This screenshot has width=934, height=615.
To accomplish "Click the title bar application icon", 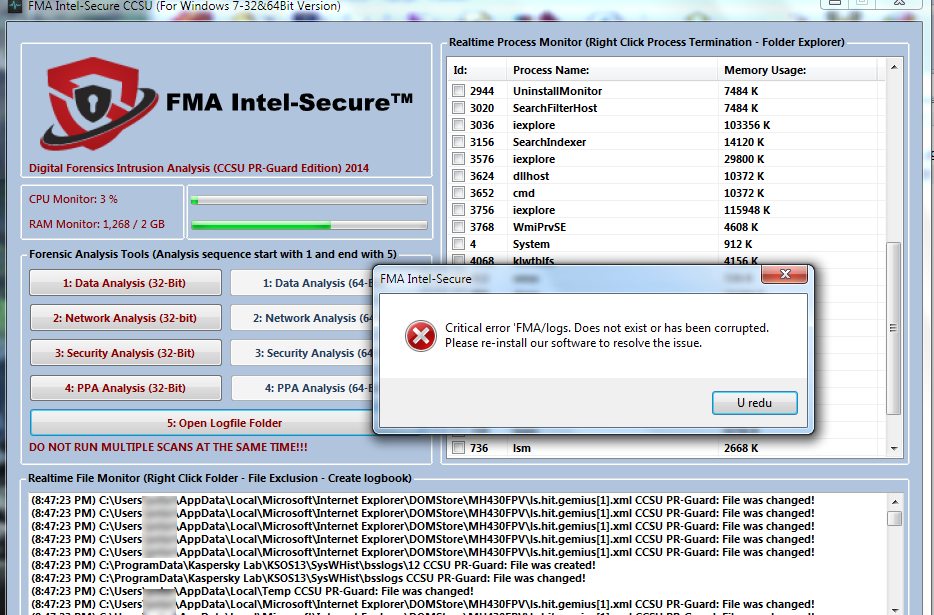I will coord(14,6).
